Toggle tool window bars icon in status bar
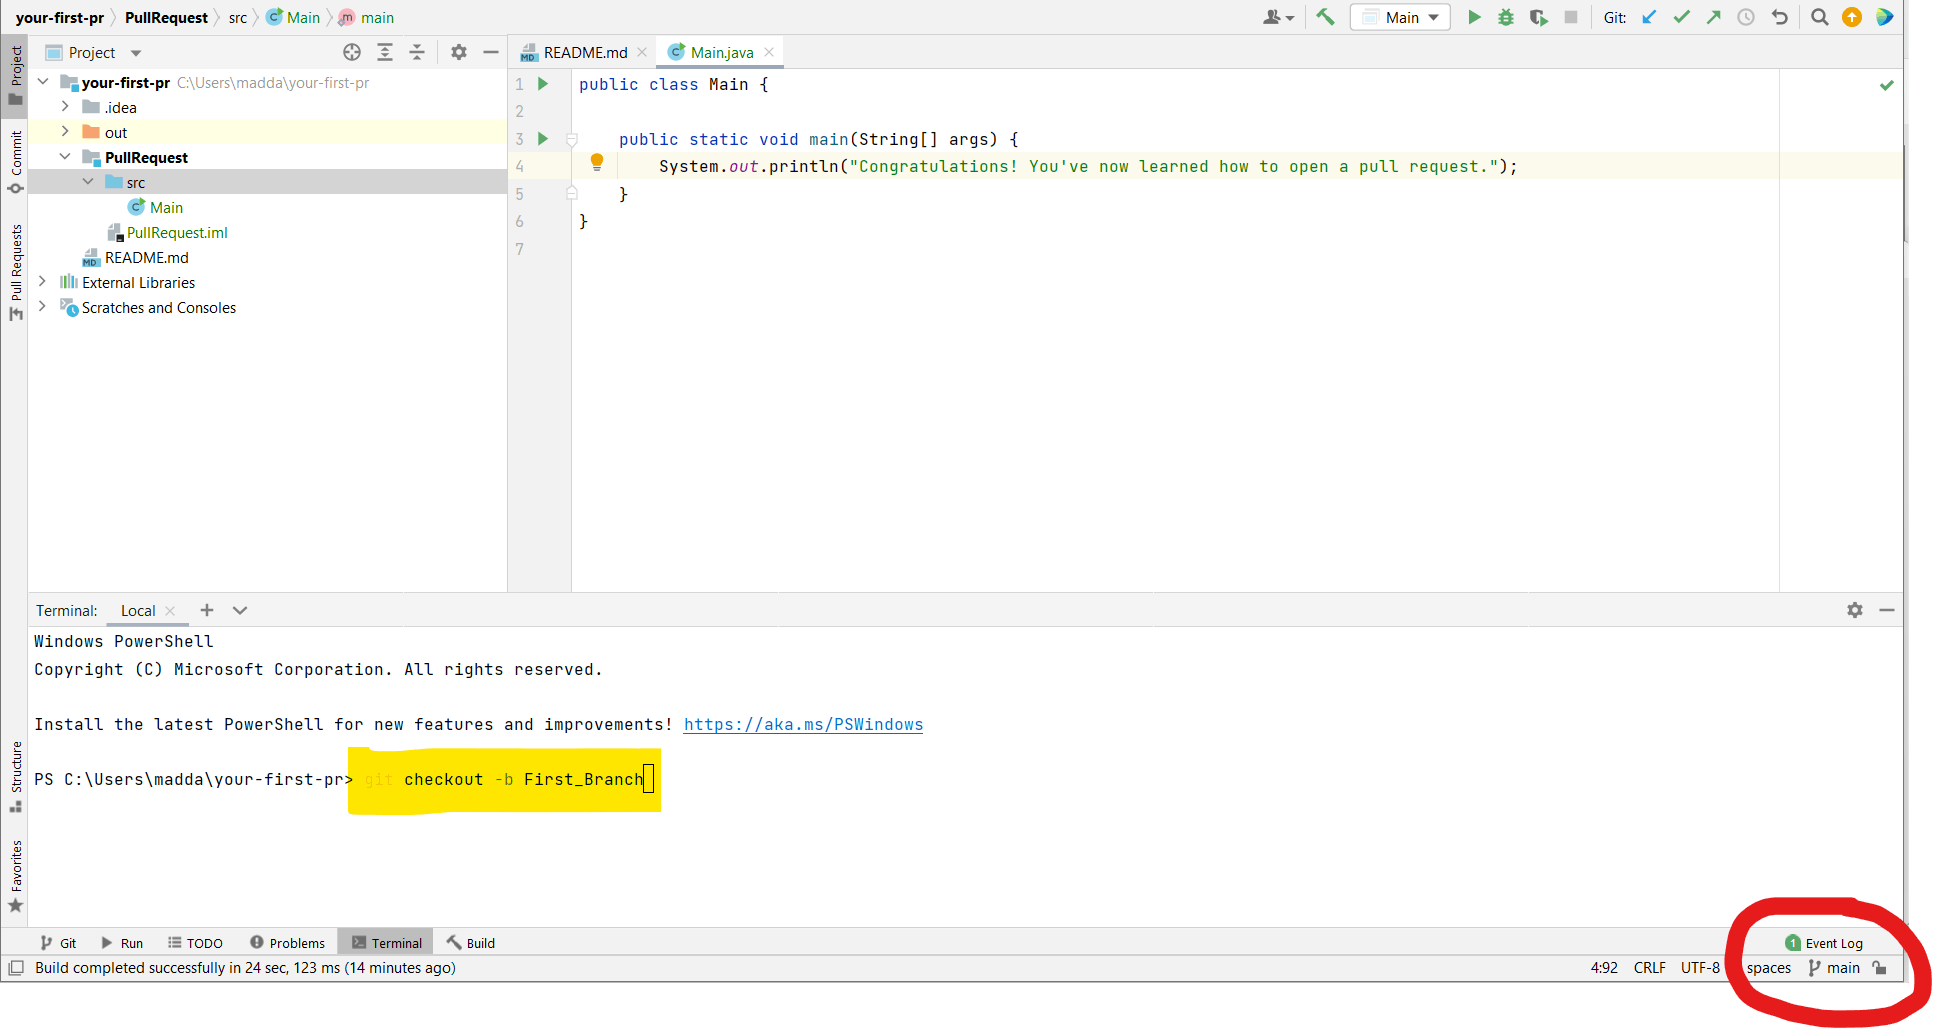Image resolution: width=1934 pixels, height=1030 pixels. (16, 968)
